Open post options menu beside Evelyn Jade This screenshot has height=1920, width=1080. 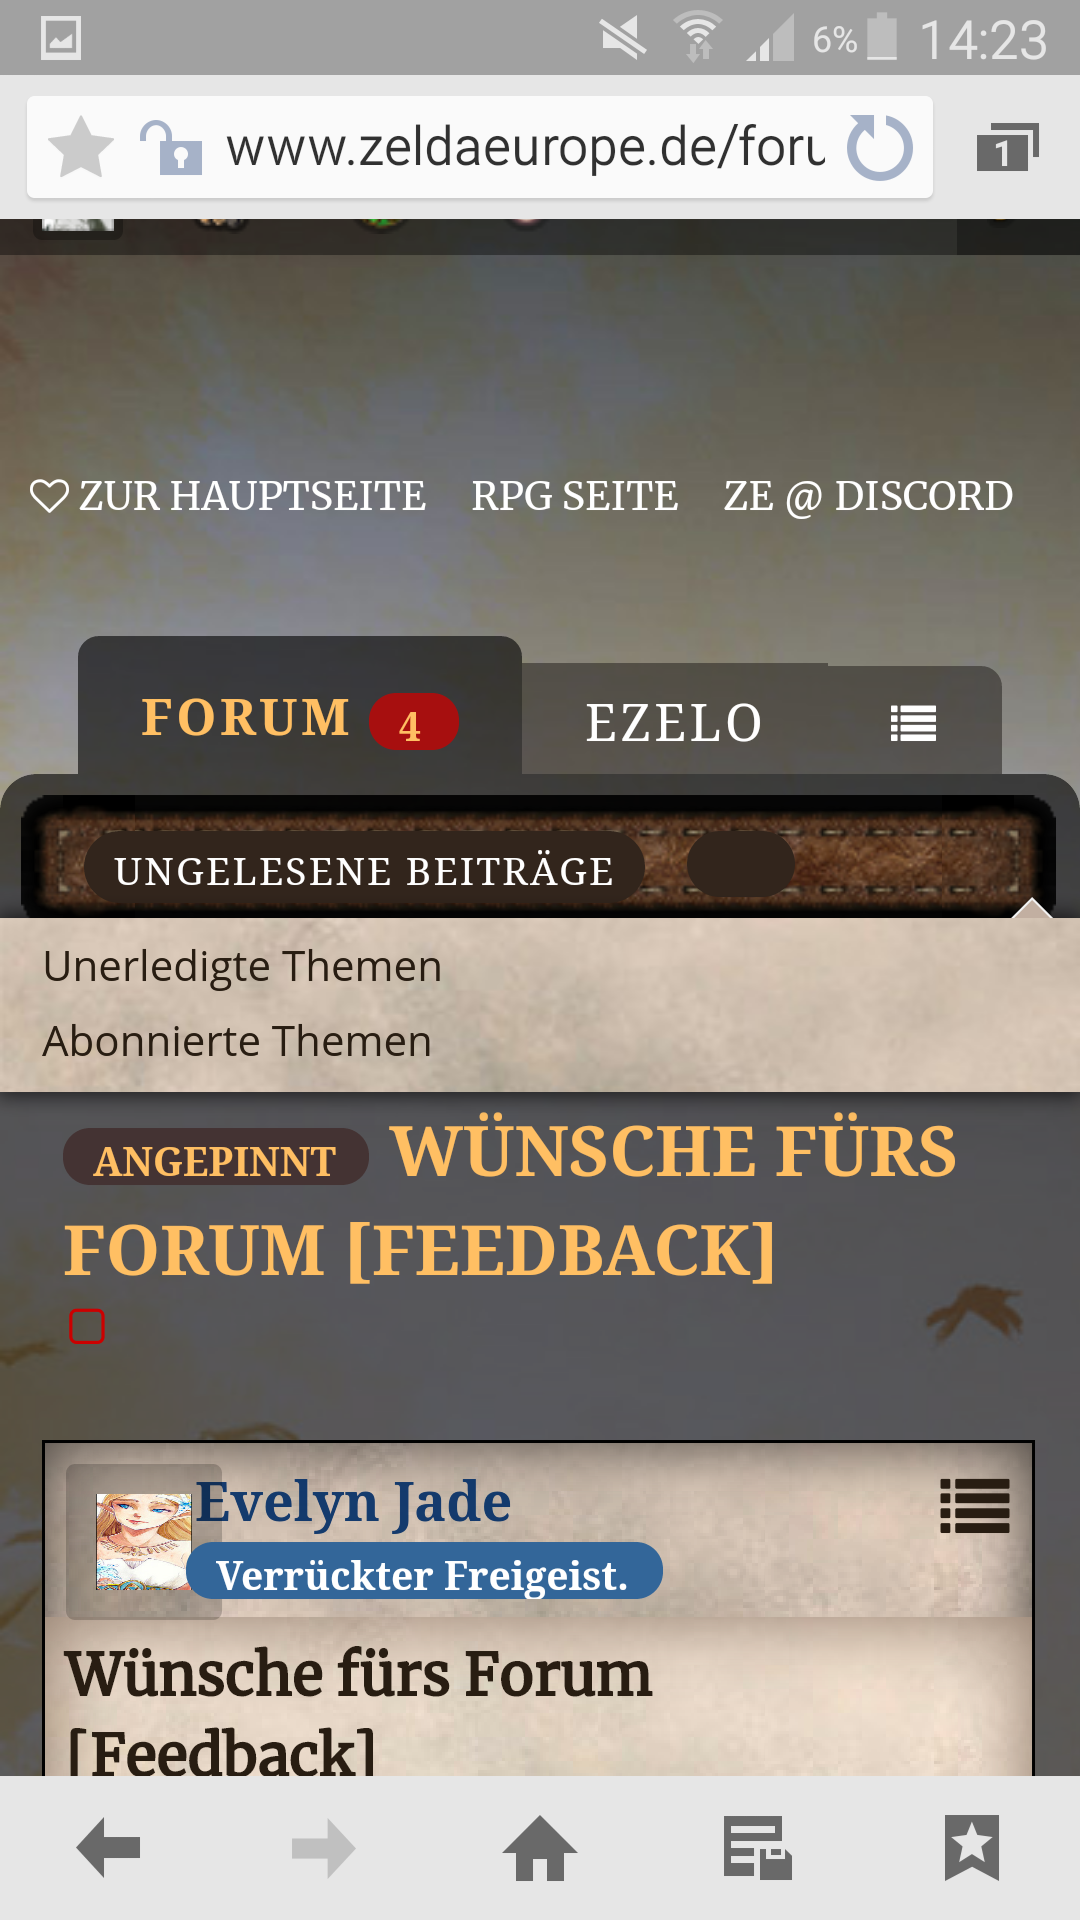point(975,1506)
